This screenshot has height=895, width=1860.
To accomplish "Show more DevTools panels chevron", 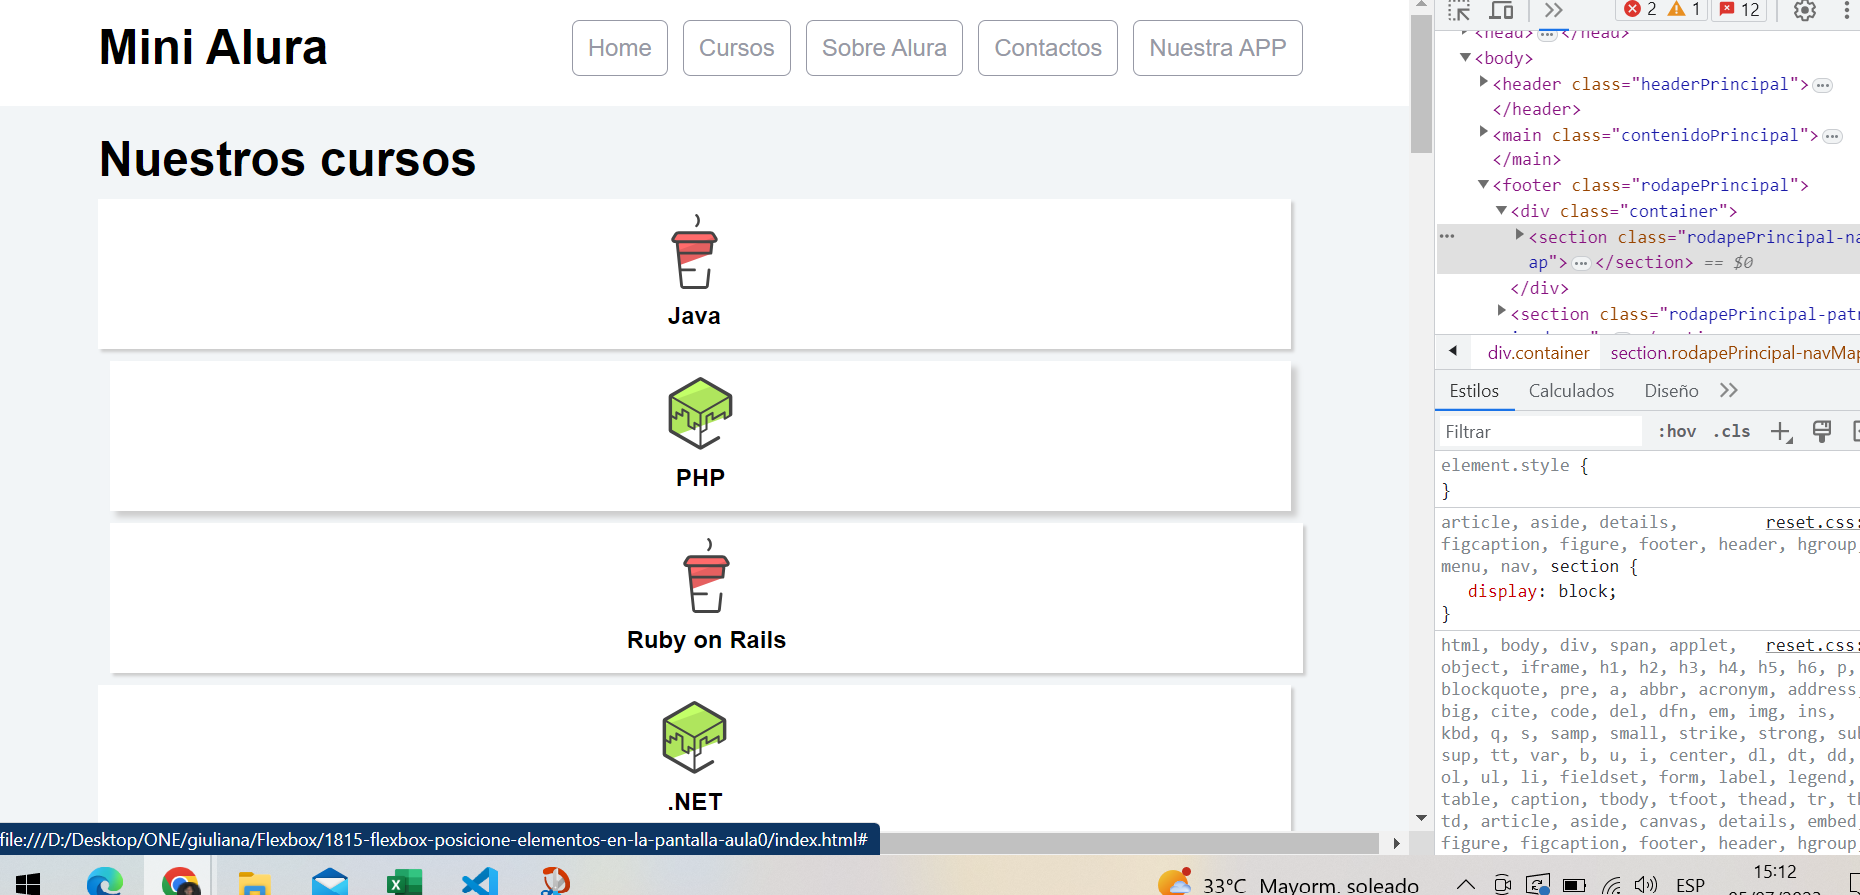I will pyautogui.click(x=1553, y=11).
